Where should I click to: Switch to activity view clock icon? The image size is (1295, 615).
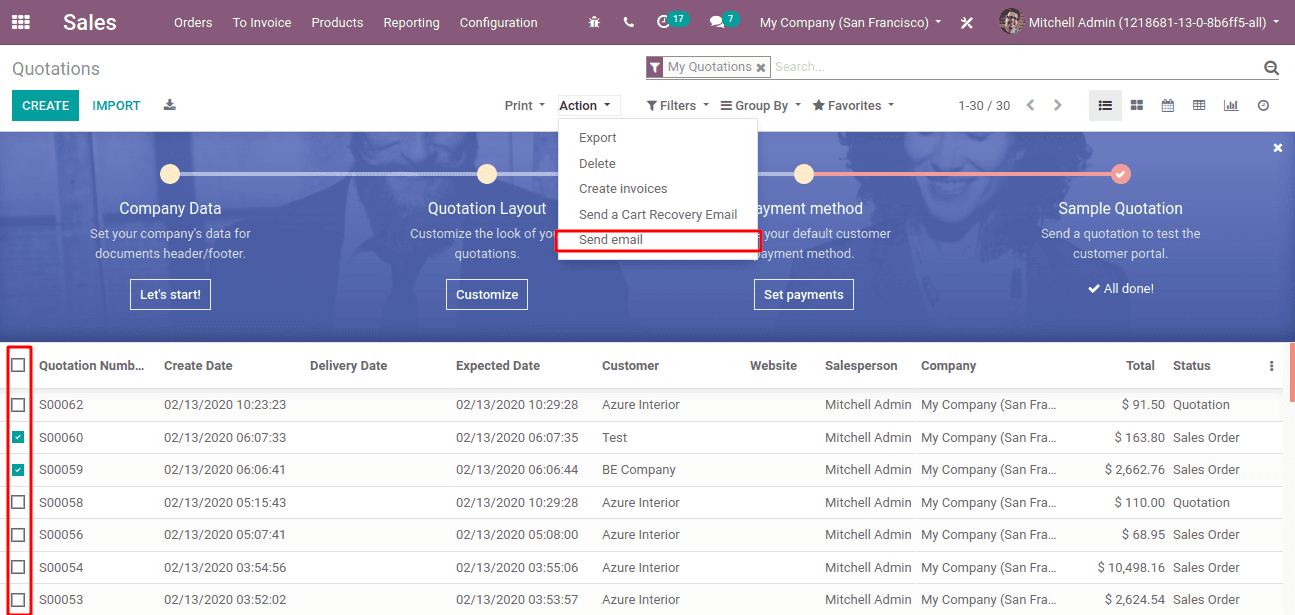(x=1263, y=105)
